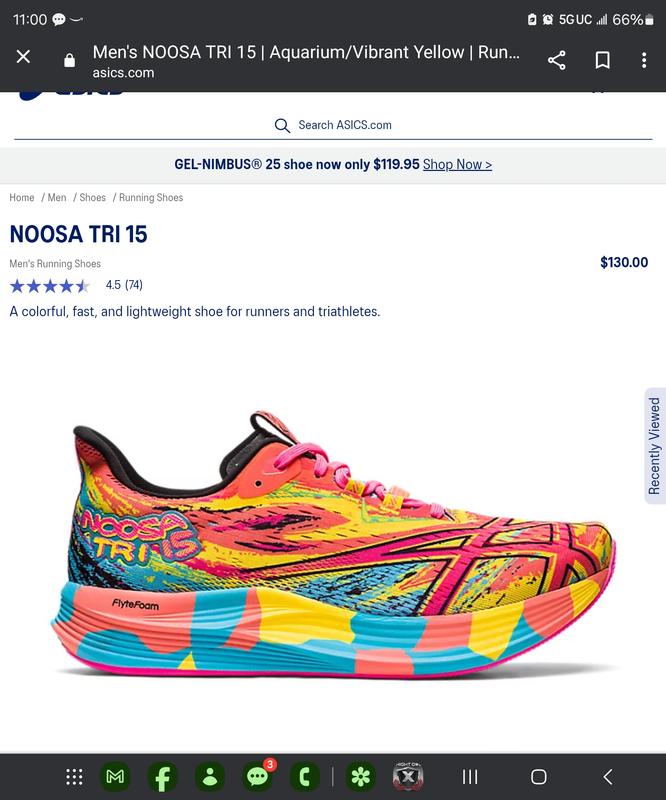Image resolution: width=666 pixels, height=800 pixels.
Task: Expand the Recently Viewed side tab
Action: tap(655, 446)
